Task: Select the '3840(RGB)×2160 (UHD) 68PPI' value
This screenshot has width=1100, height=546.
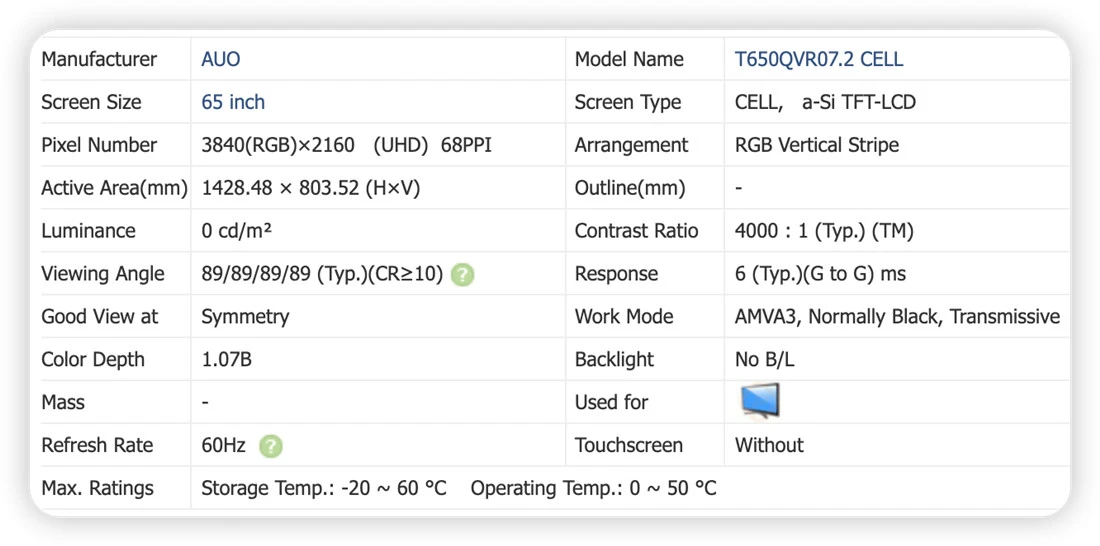Action: coord(346,145)
